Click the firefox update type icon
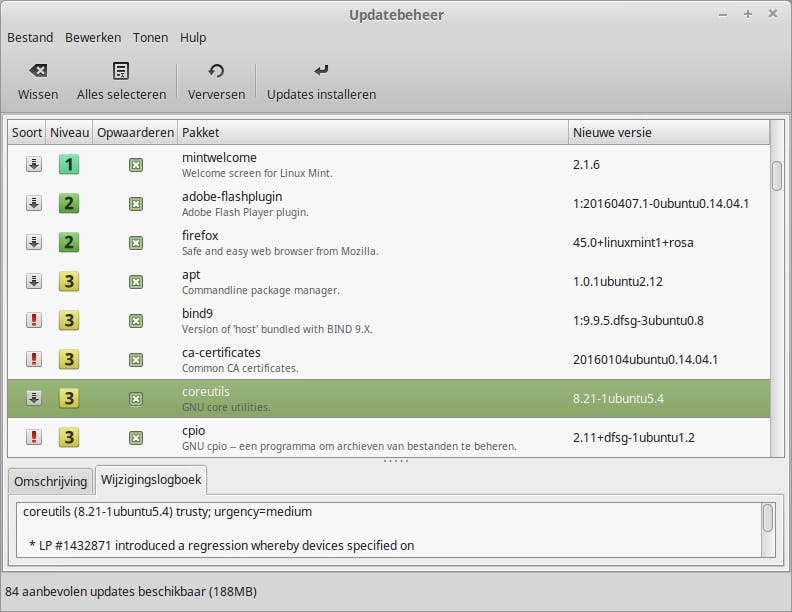792x612 pixels. 34,242
